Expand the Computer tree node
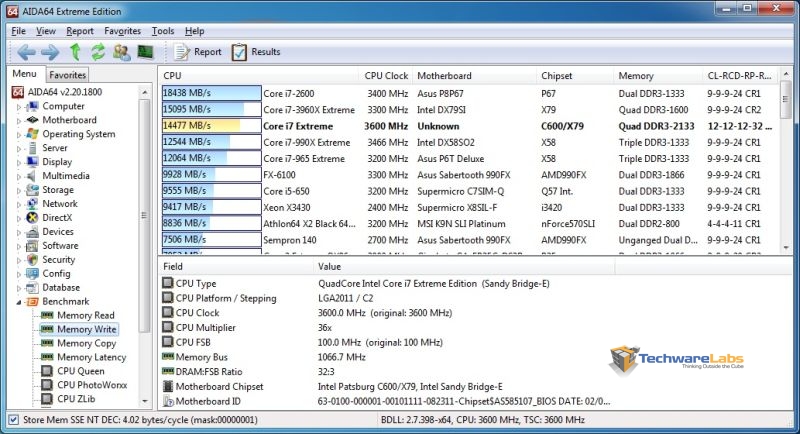Viewport: 800px width, 434px height. [19, 107]
